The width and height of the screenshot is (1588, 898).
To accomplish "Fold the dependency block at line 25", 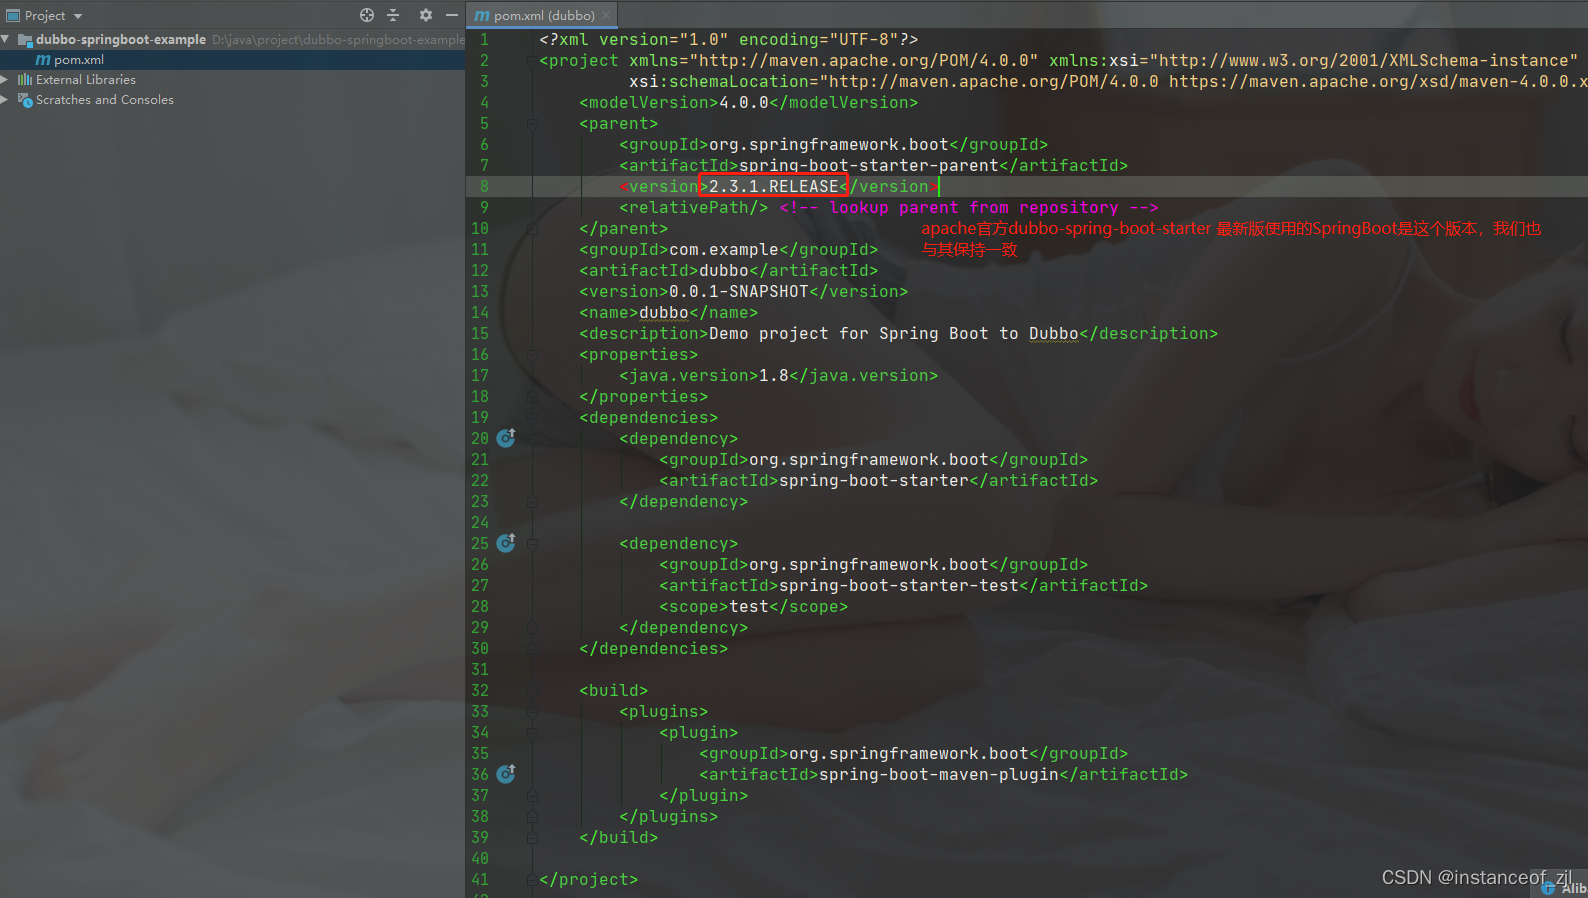I will pyautogui.click(x=532, y=544).
